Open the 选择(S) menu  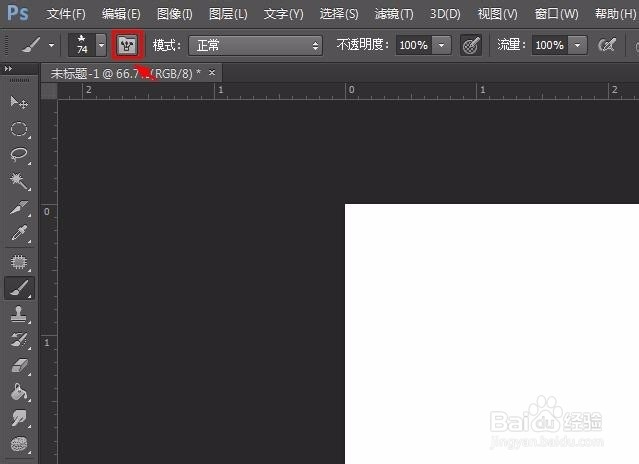[339, 14]
